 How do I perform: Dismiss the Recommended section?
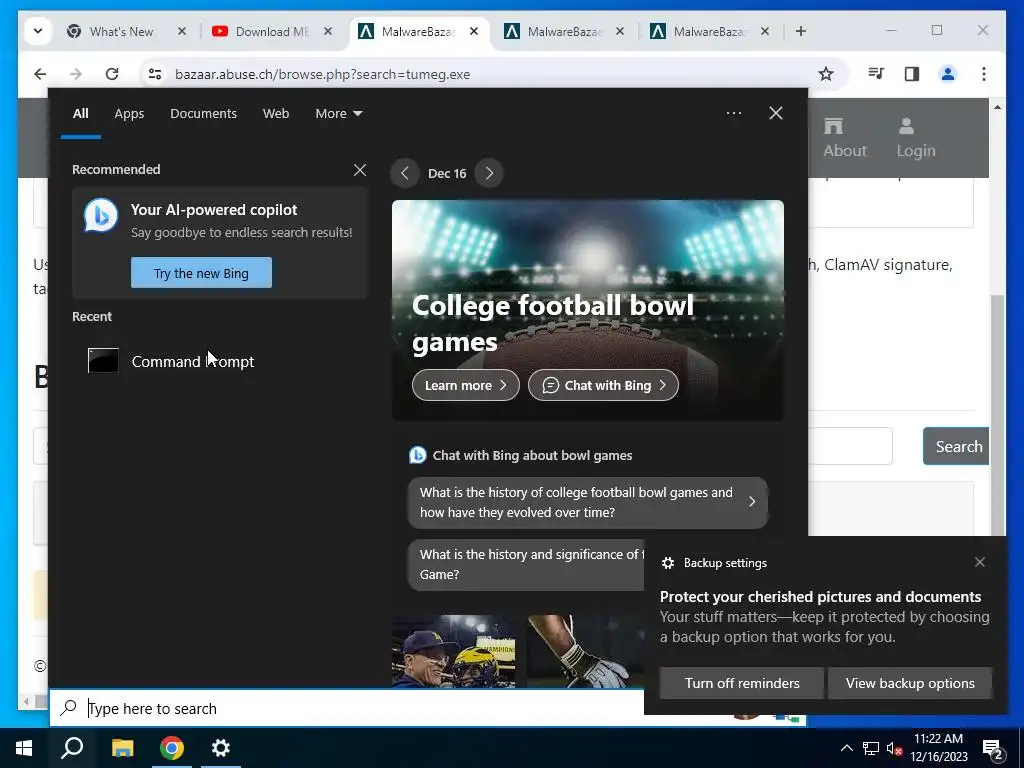(360, 170)
